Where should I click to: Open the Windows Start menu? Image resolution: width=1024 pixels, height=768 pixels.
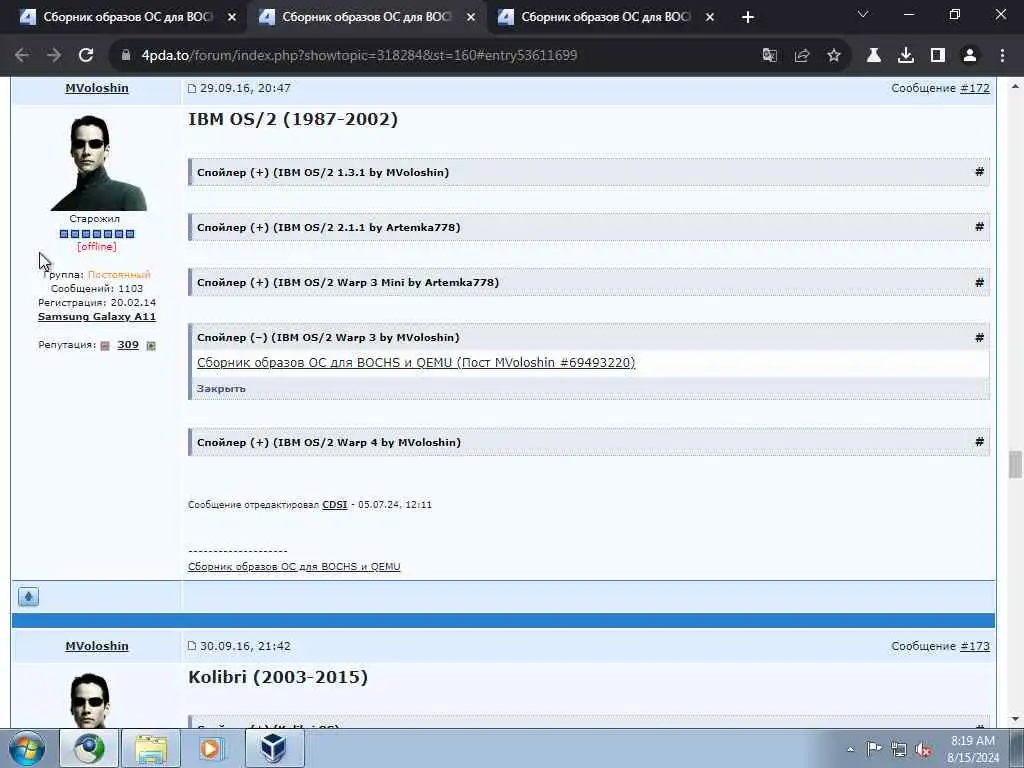pos(27,748)
